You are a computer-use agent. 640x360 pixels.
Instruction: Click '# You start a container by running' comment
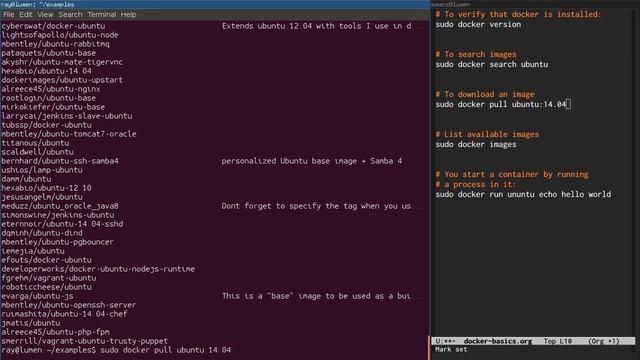[x=512, y=174]
